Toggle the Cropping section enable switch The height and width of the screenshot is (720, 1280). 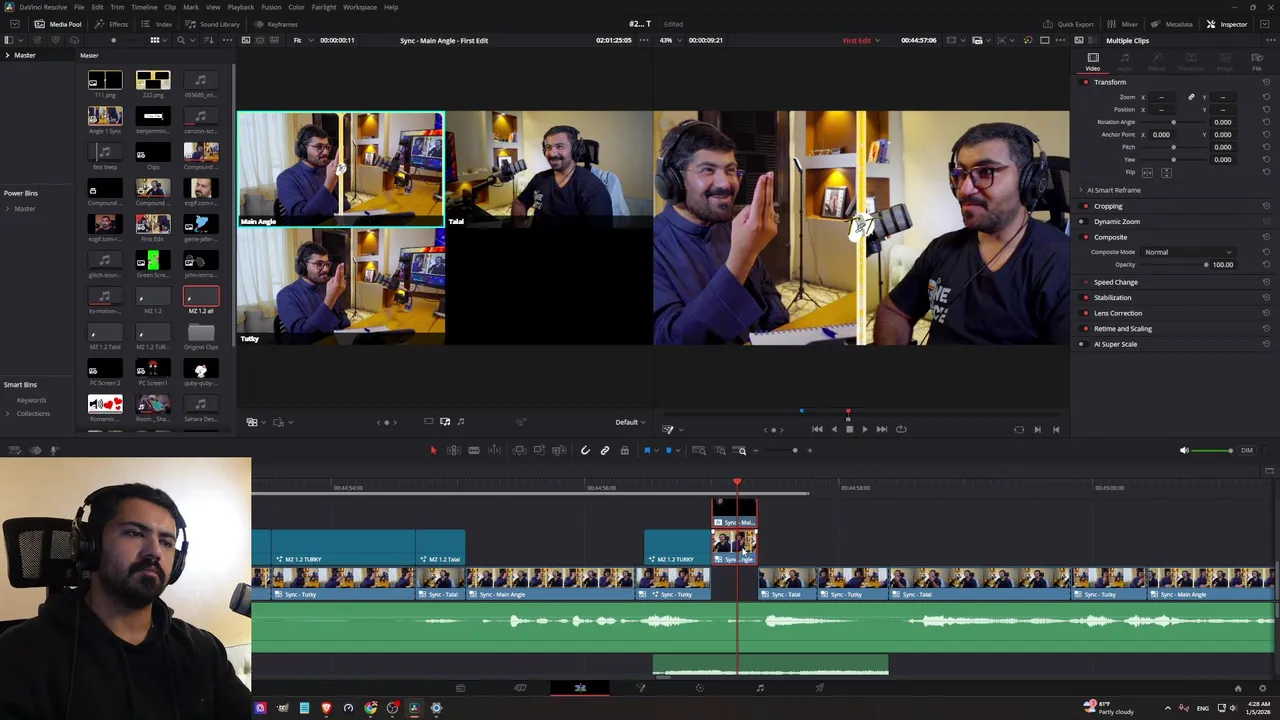1086,206
